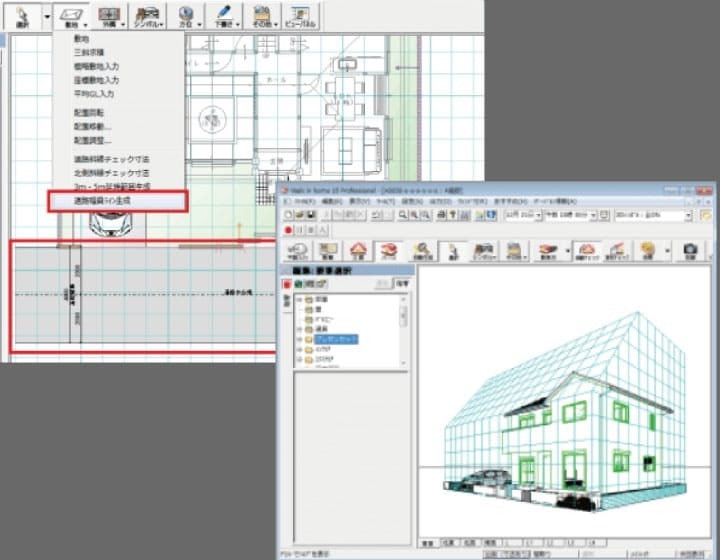
Task: Select the 方位 compass orientation tool
Action: [x=185, y=15]
